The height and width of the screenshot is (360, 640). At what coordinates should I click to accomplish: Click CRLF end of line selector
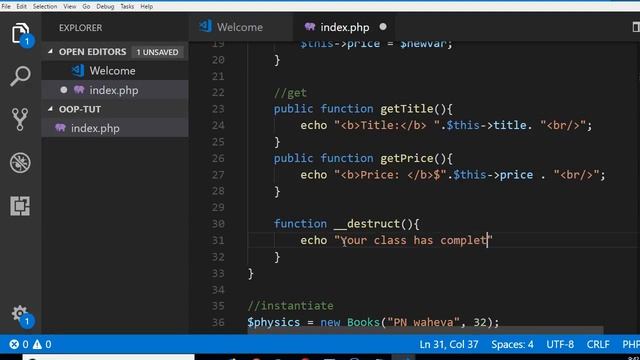point(598,344)
